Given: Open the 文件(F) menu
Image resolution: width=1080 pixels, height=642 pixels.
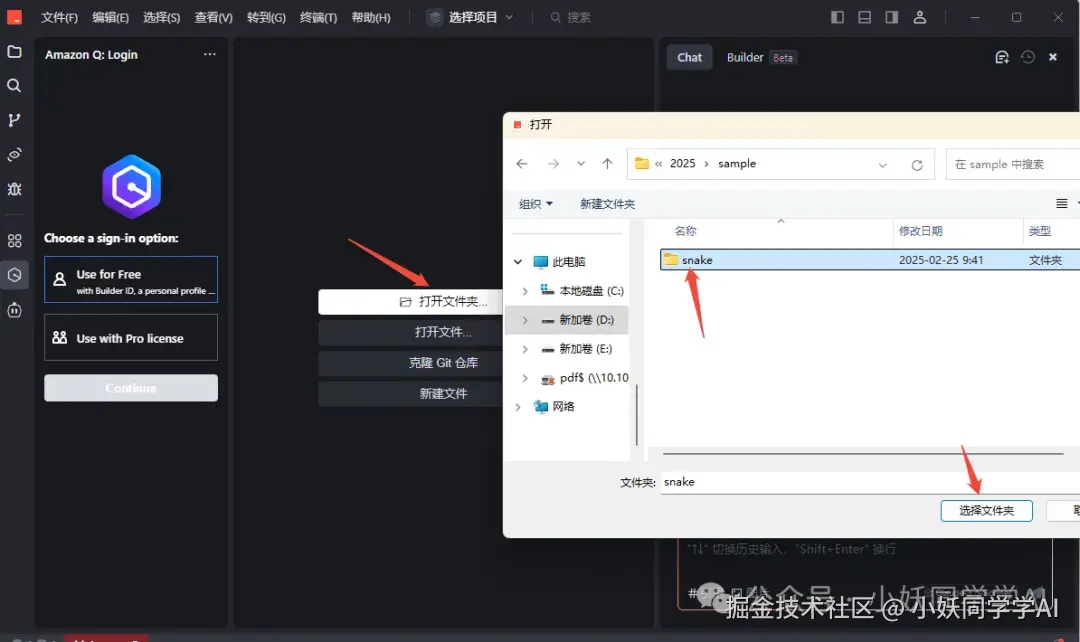Looking at the screenshot, I should tap(59, 17).
